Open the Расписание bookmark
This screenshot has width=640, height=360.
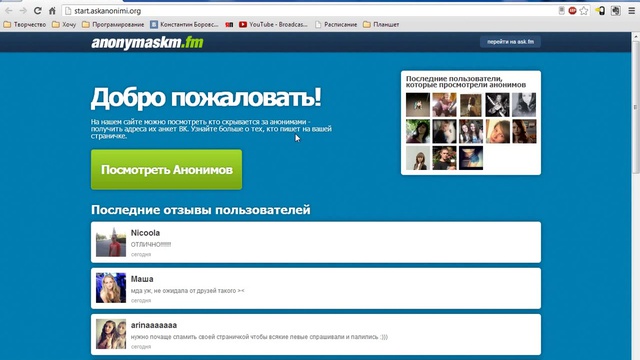click(x=336, y=24)
